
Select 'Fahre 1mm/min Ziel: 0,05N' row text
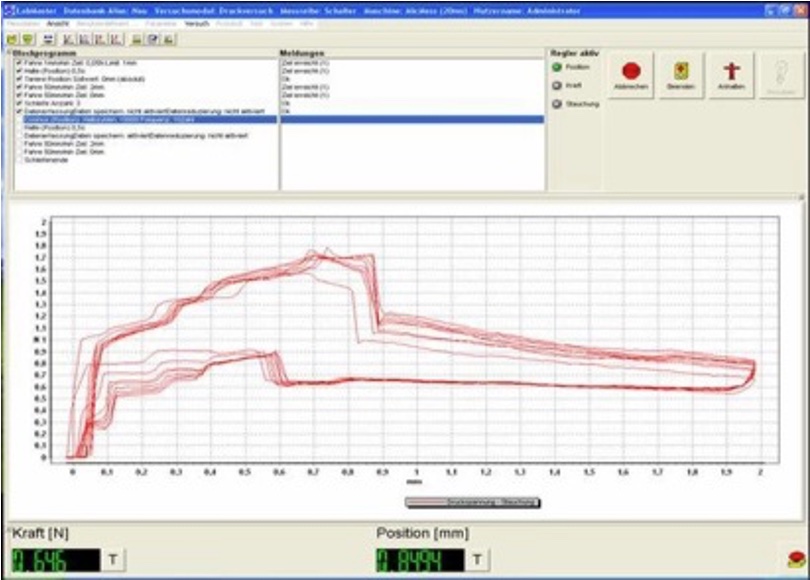tap(80, 63)
